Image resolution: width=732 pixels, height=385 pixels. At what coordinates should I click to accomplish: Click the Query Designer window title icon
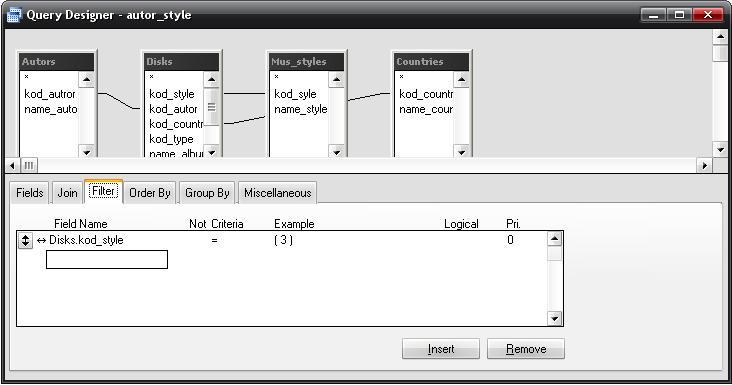click(14, 15)
